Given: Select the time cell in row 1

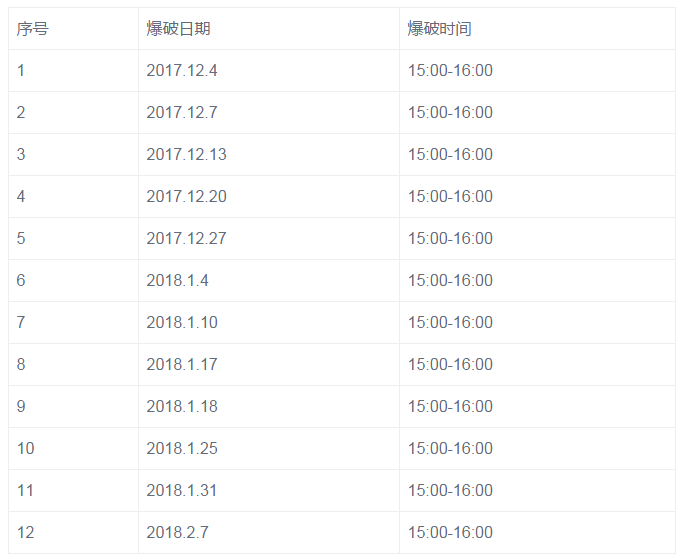Looking at the screenshot, I should [537, 71].
